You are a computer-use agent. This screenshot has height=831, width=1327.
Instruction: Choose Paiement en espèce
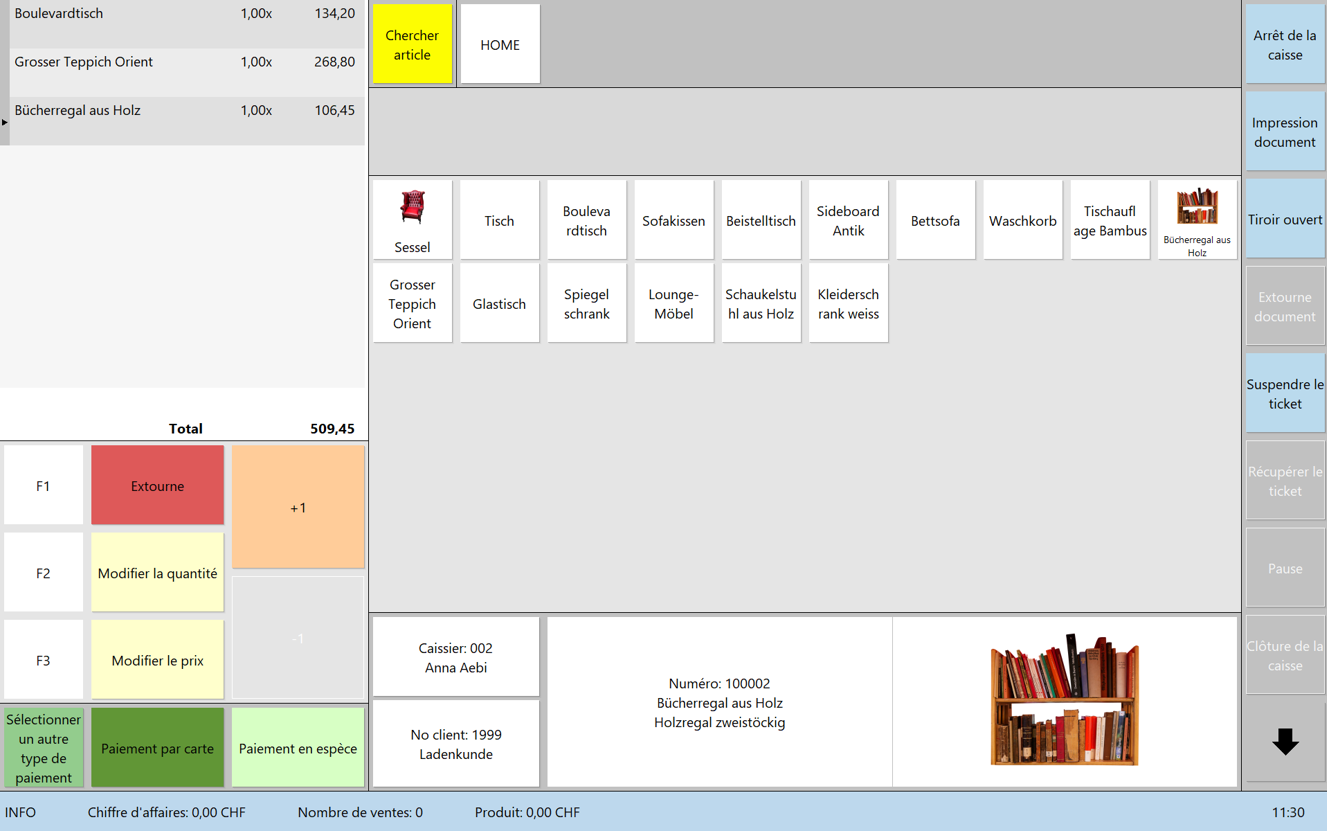(x=298, y=748)
